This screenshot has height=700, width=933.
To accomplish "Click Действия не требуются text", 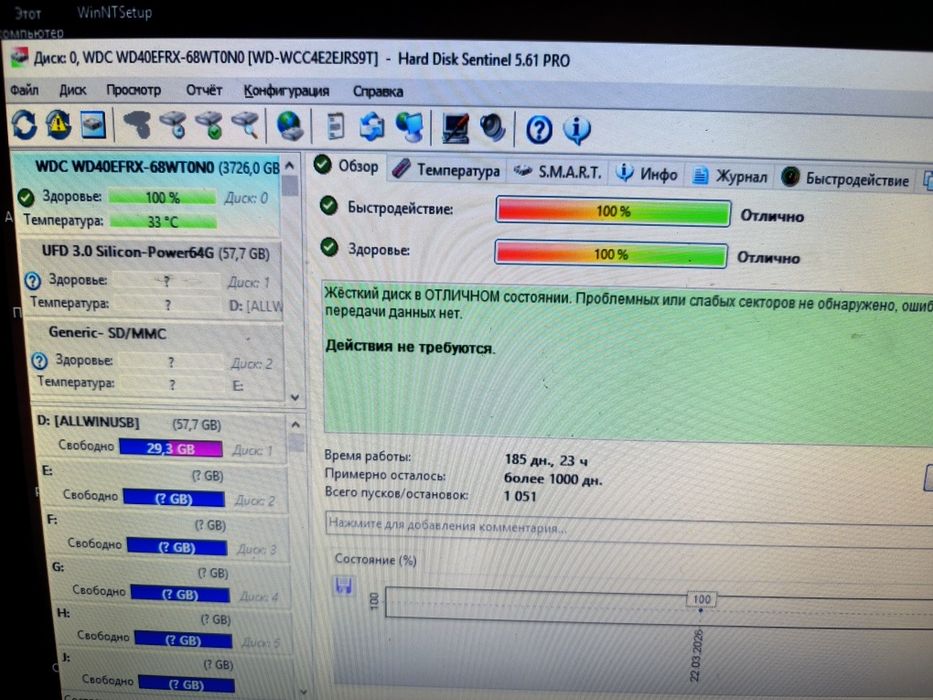I will pos(409,346).
